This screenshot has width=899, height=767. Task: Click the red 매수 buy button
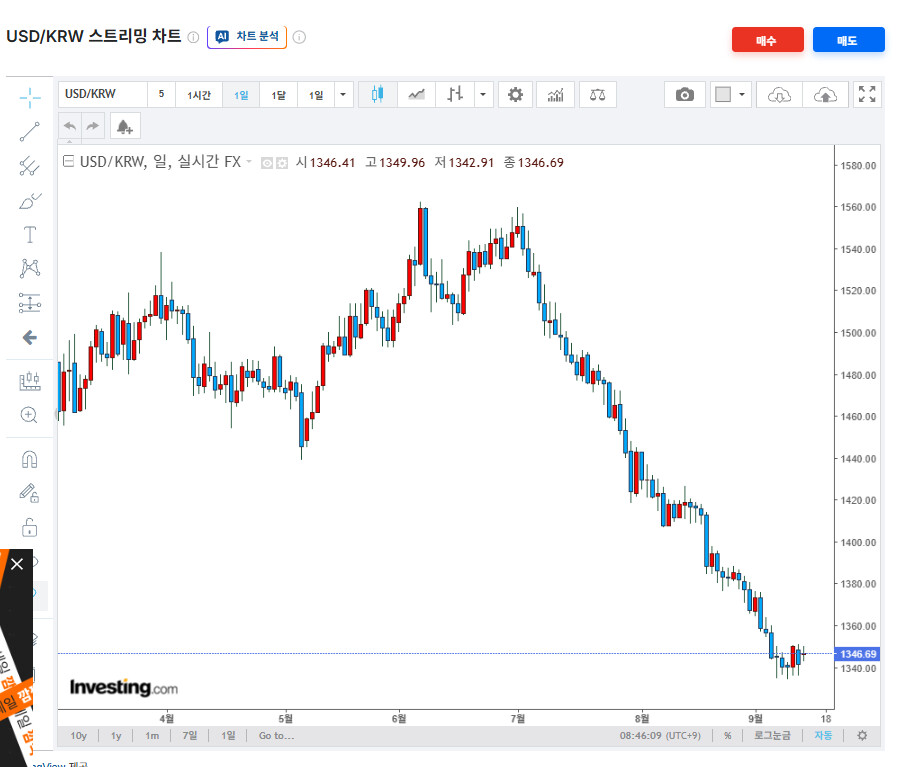[x=767, y=40]
